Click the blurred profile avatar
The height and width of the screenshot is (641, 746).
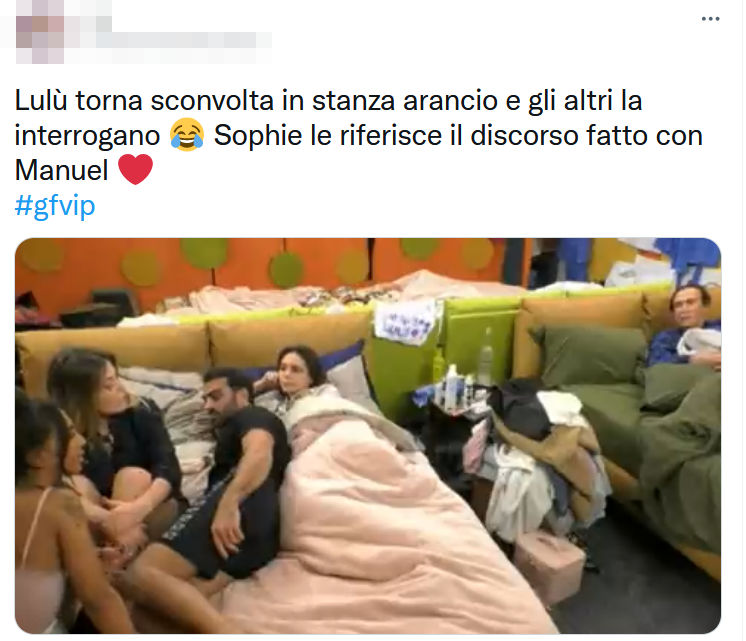click(40, 32)
